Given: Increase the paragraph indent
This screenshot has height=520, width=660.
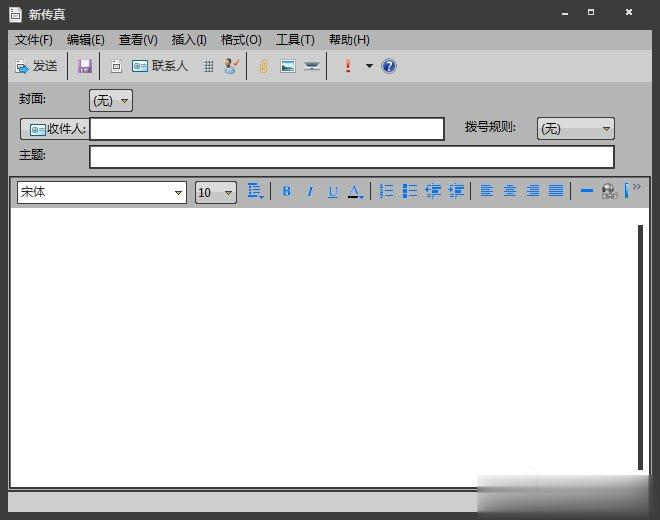Looking at the screenshot, I should [456, 191].
